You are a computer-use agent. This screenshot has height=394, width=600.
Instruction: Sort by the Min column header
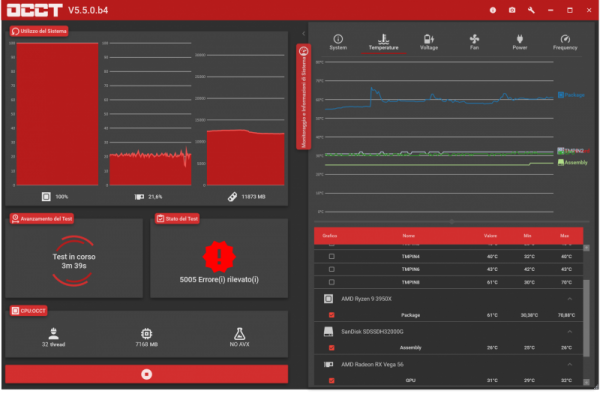(528, 236)
